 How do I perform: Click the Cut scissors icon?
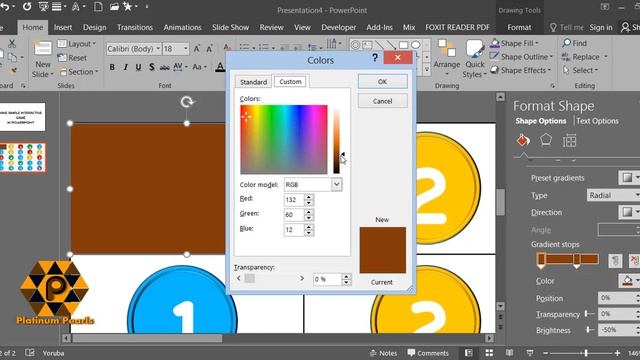pos(12,43)
